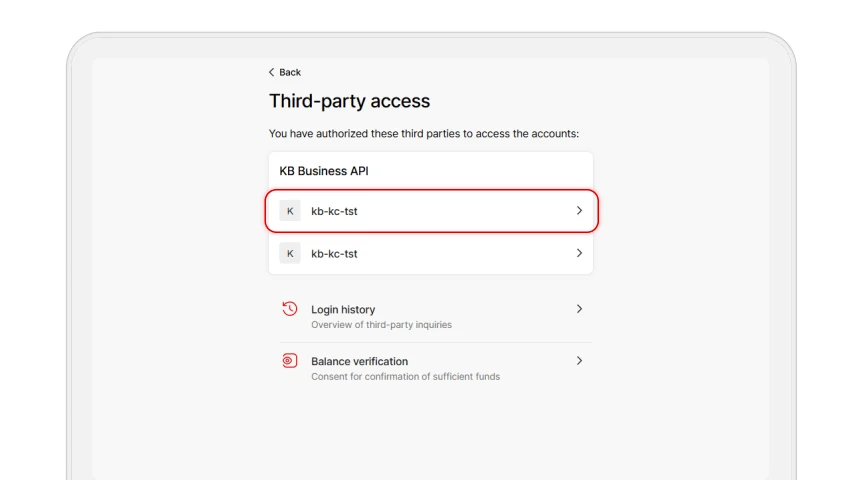Click the K avatar in non-outlined row
The image size is (864, 480).
click(290, 254)
